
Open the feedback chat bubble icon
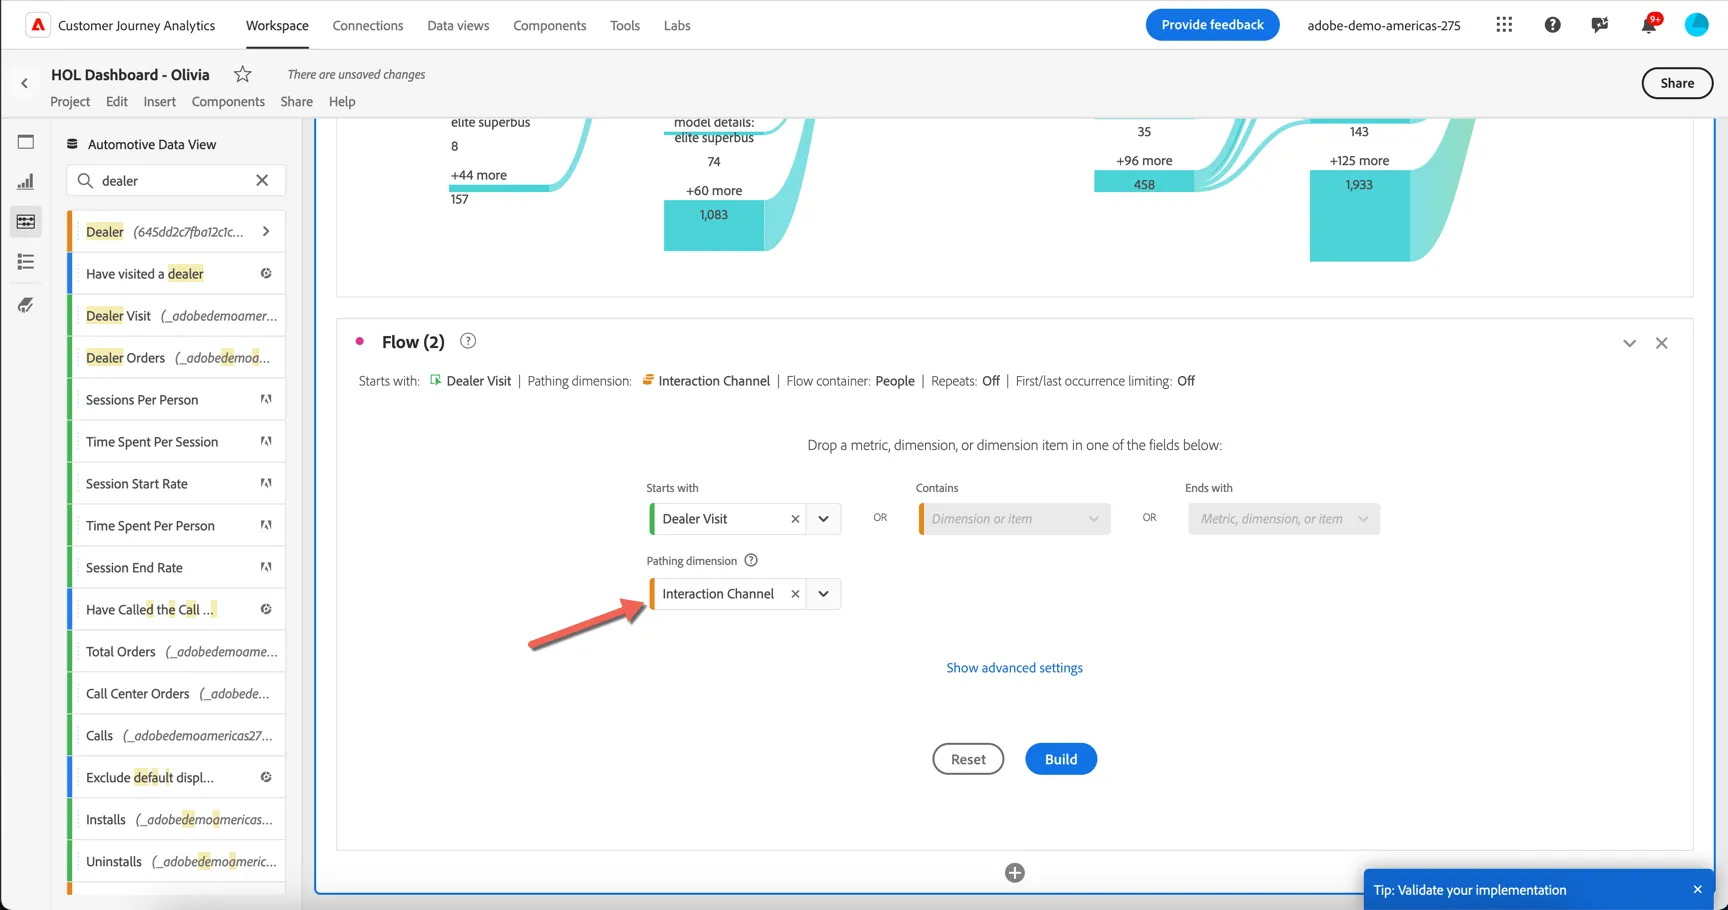point(1600,25)
